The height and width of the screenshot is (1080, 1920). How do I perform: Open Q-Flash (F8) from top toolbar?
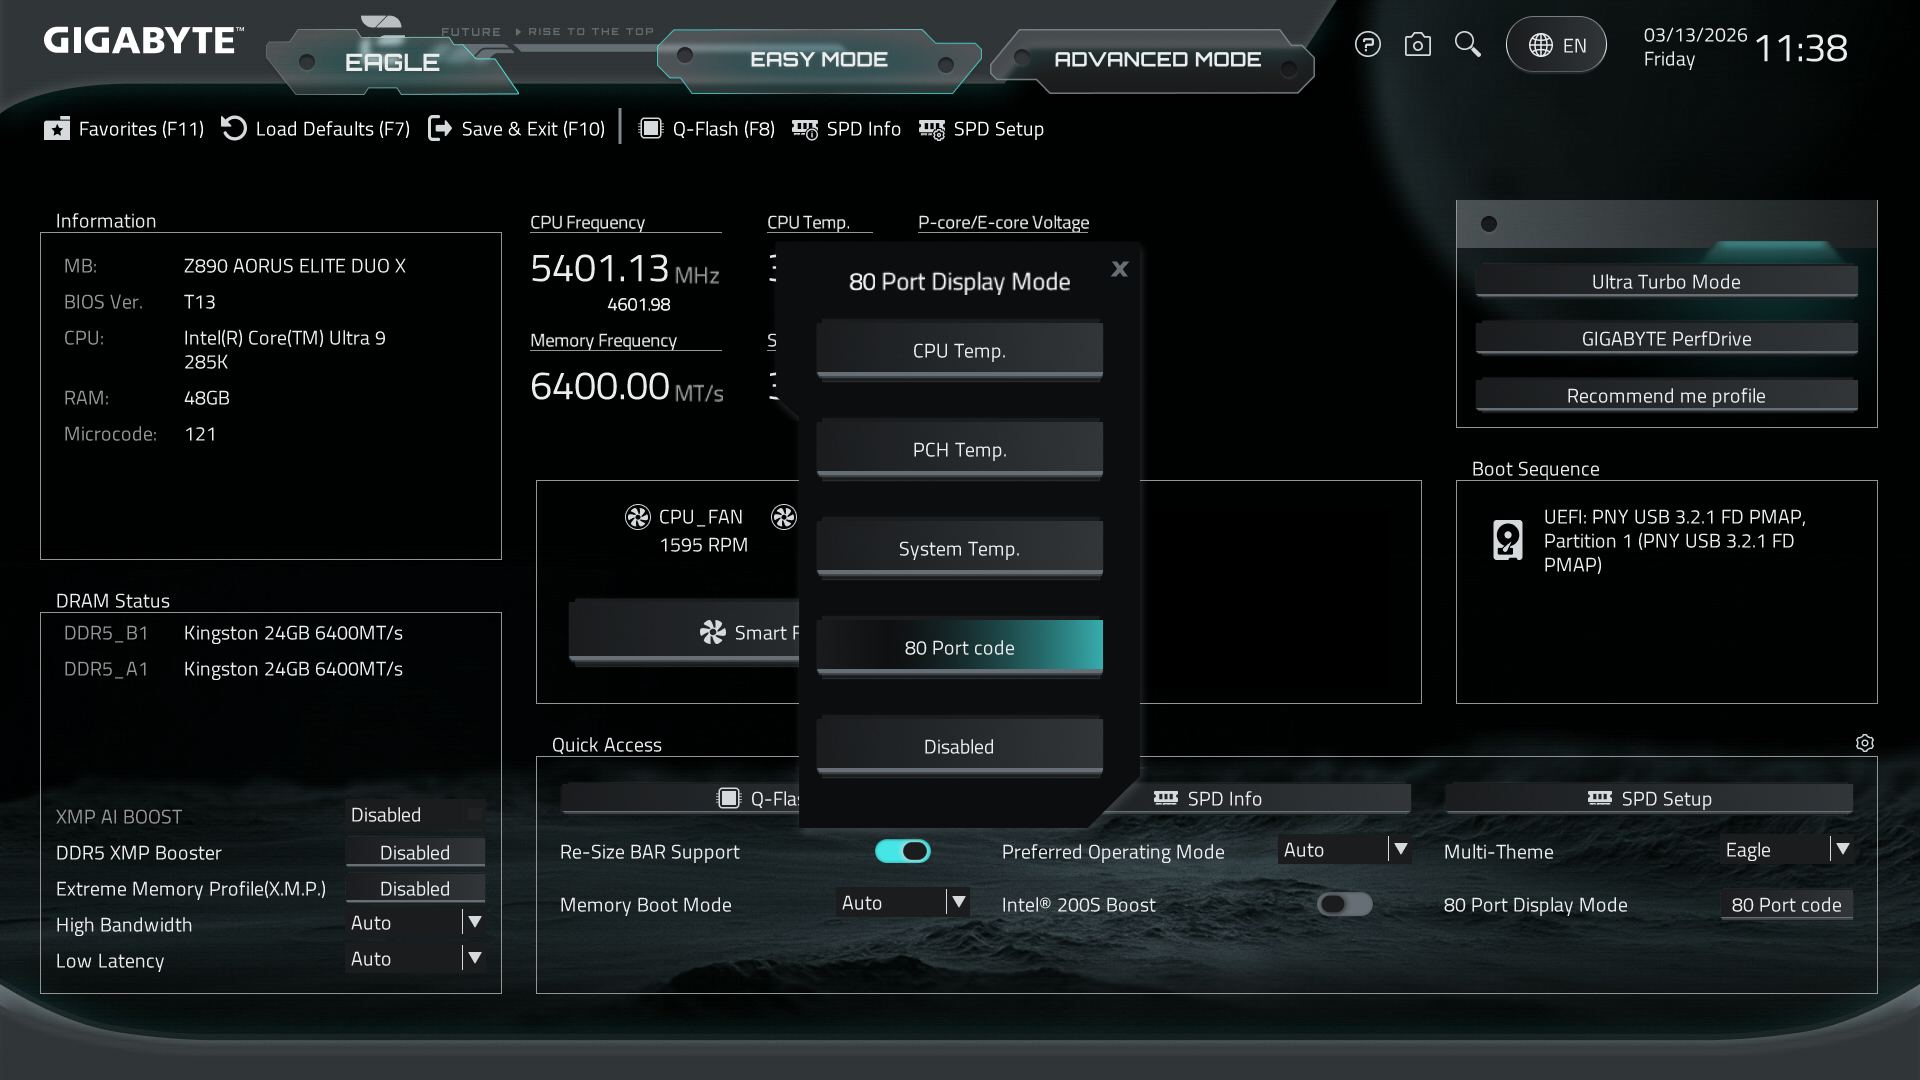707,129
